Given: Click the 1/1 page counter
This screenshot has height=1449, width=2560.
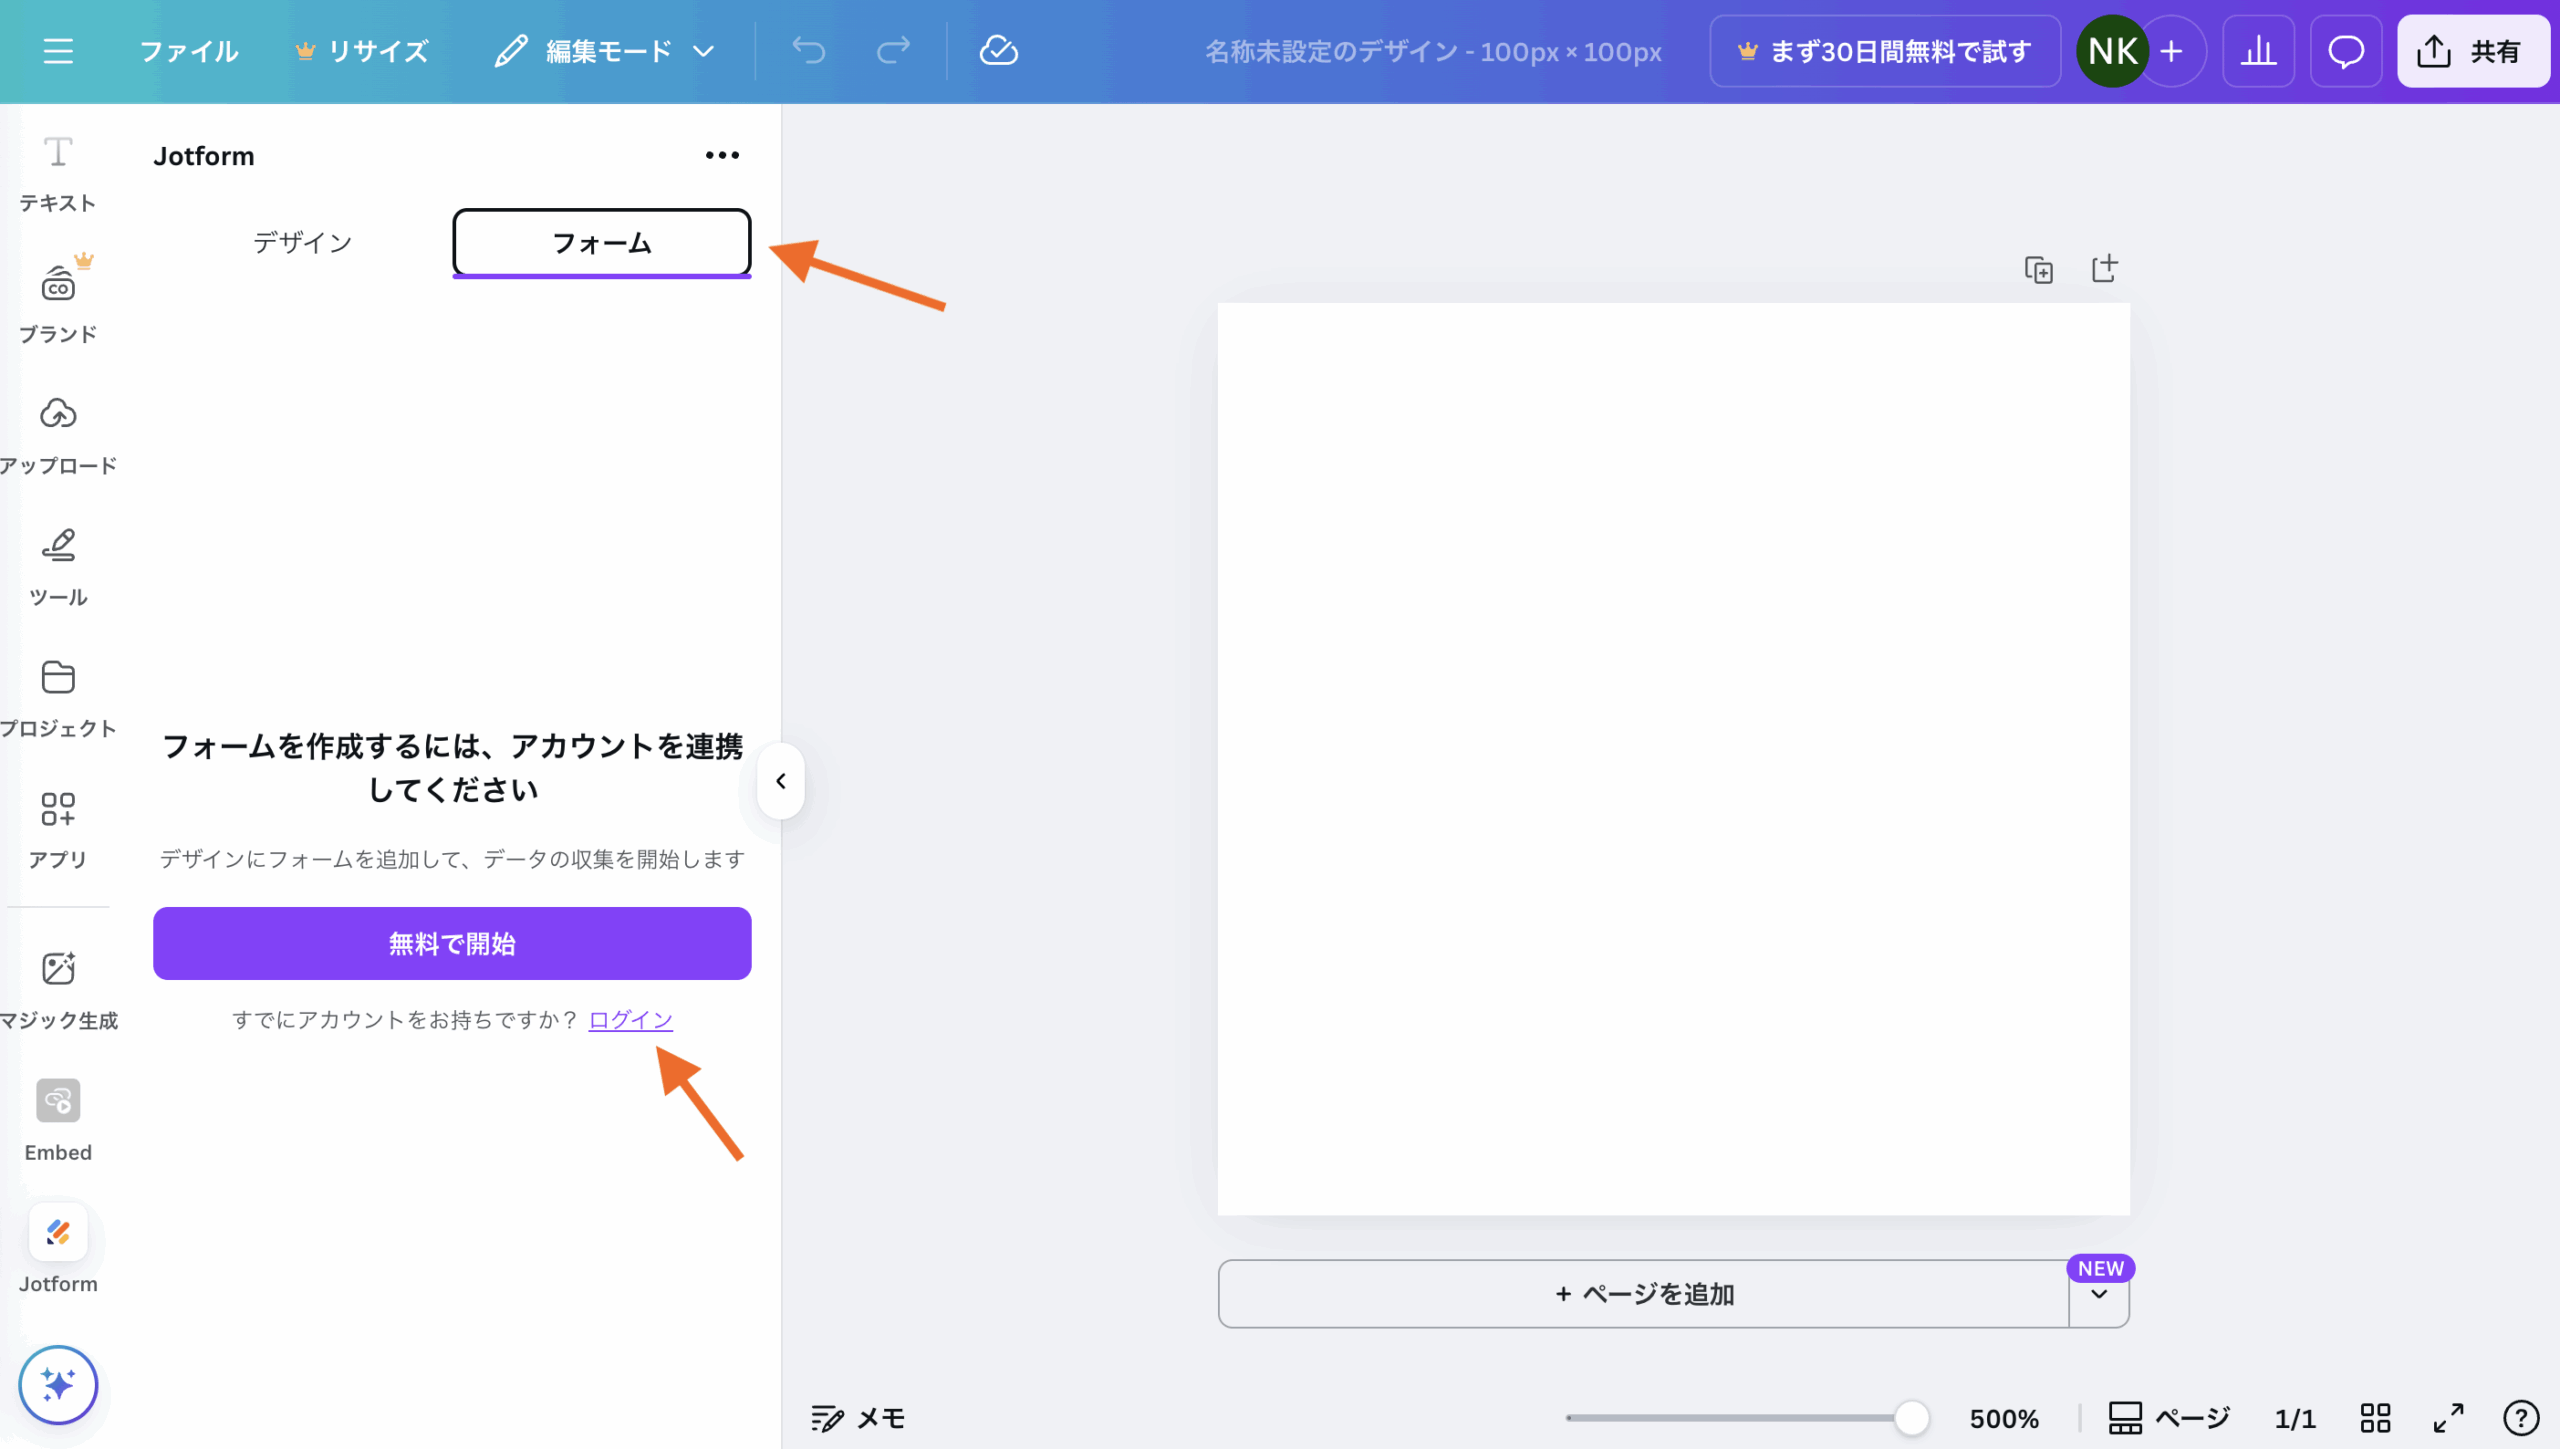Looking at the screenshot, I should click(2295, 1418).
